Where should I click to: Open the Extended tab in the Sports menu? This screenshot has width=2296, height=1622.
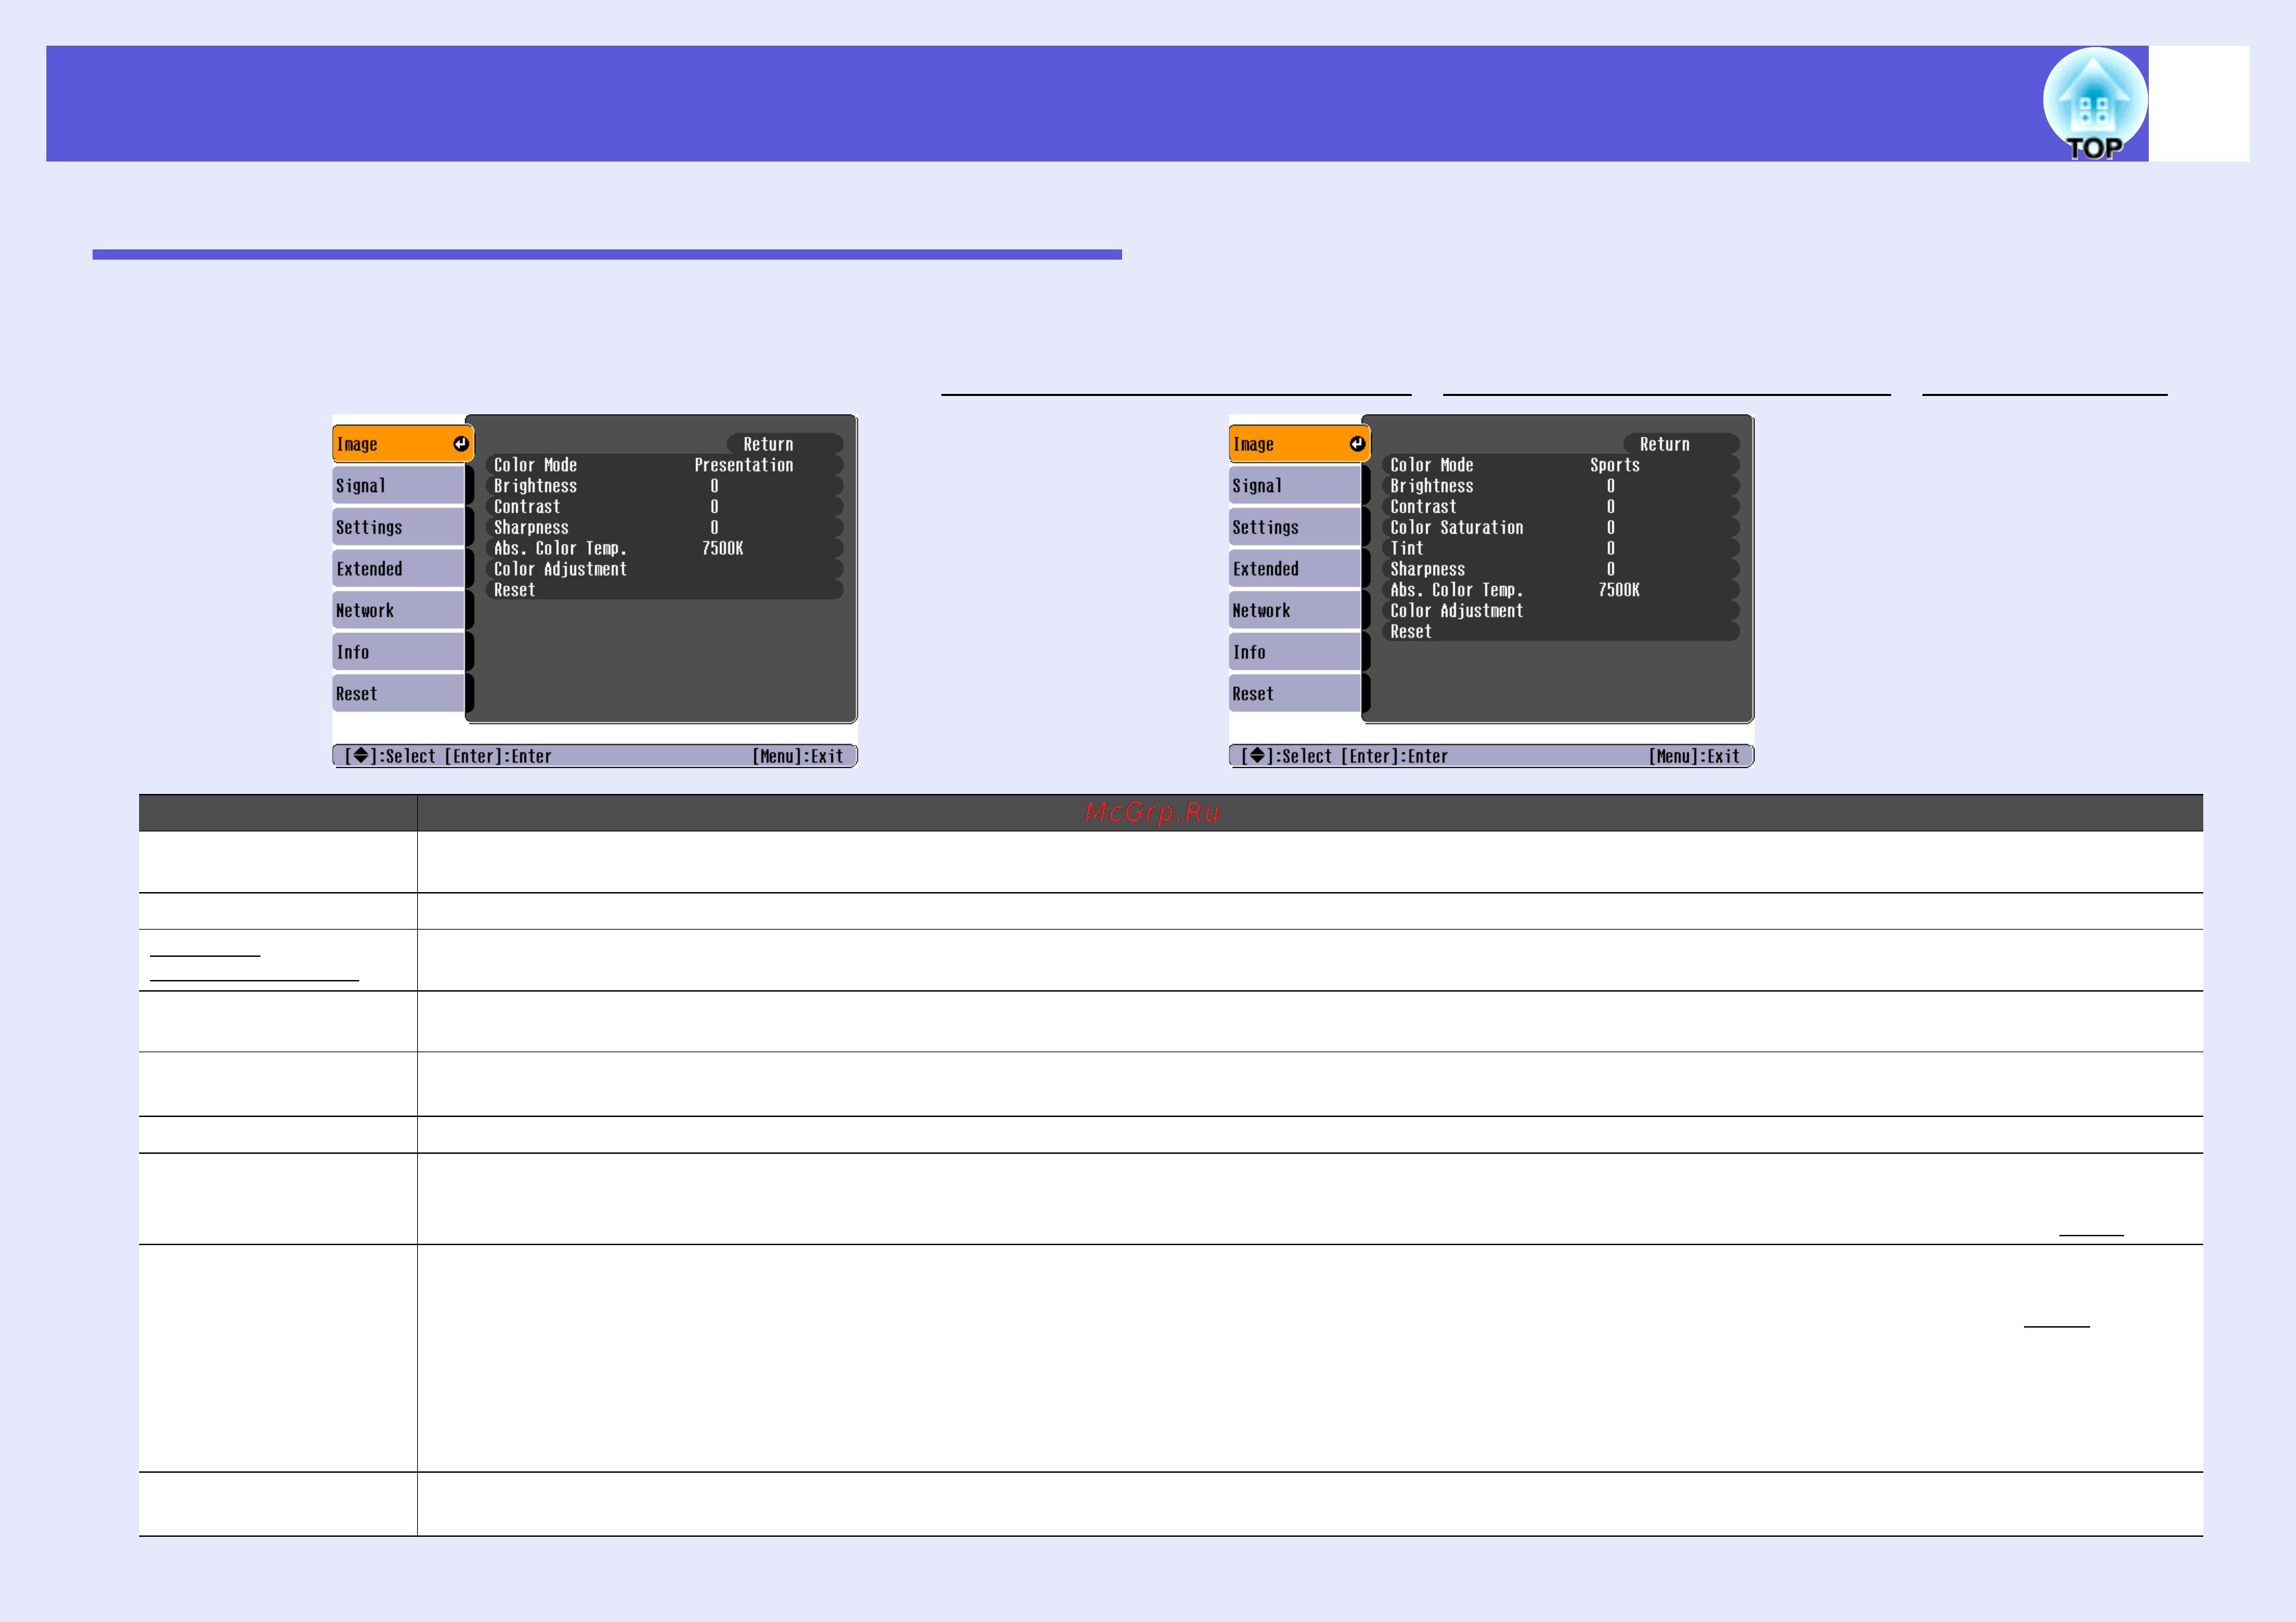coord(1296,569)
